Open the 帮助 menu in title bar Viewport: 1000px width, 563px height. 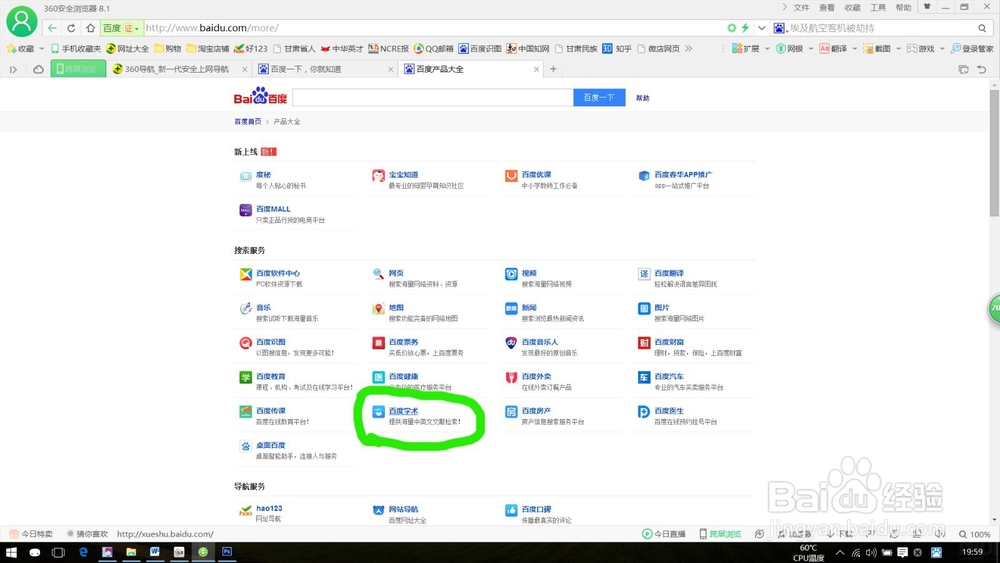pyautogui.click(x=903, y=8)
